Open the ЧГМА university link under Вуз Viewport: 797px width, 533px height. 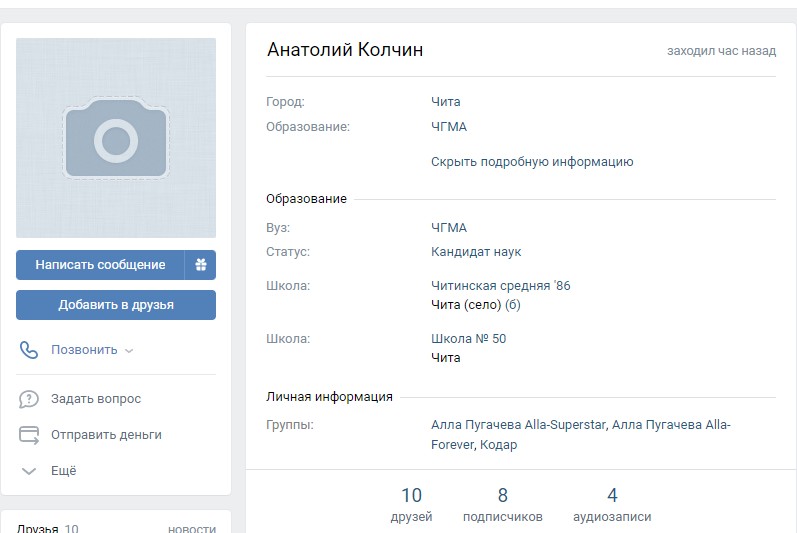(x=449, y=228)
